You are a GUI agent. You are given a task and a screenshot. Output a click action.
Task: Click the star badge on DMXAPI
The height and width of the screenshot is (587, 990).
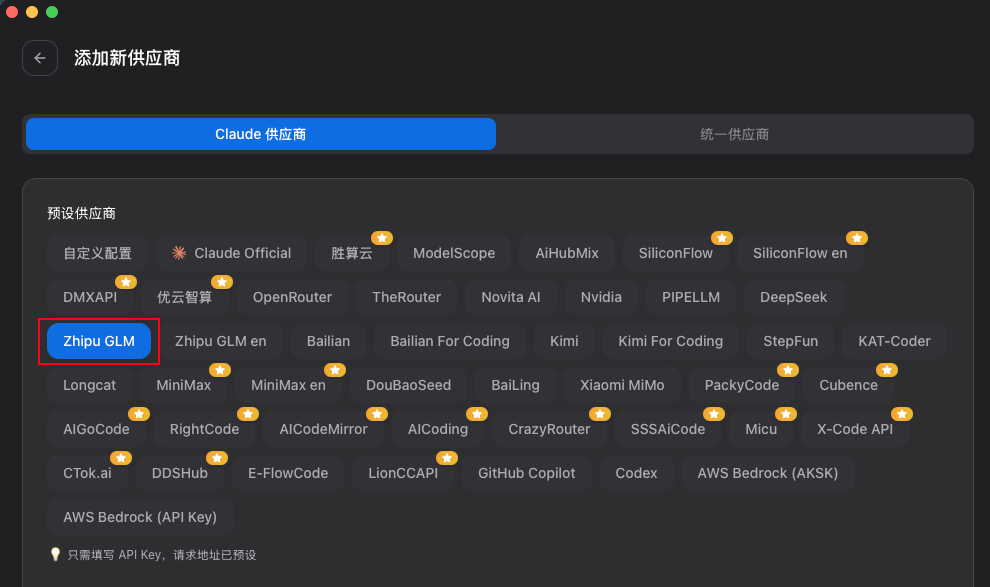(x=126, y=282)
